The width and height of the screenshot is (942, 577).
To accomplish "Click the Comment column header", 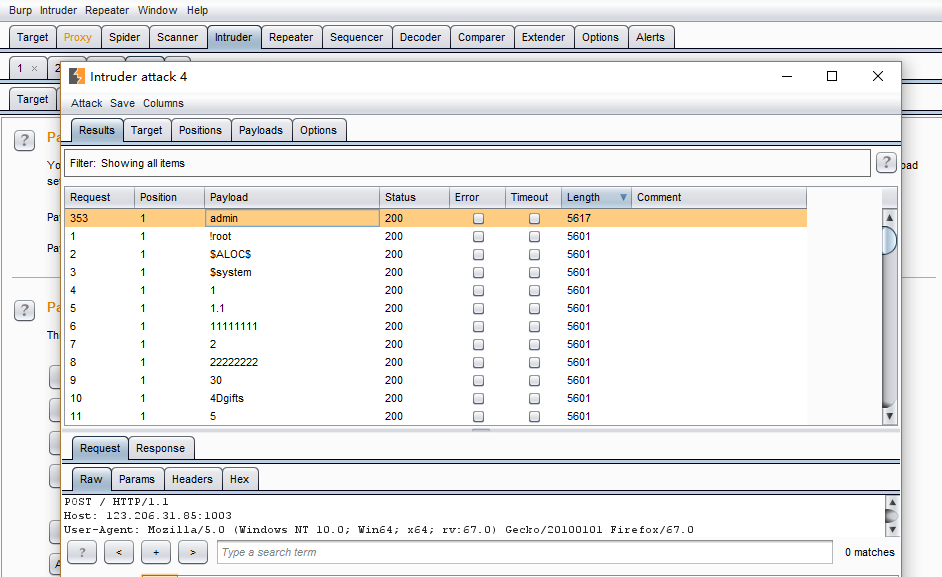I will click(x=719, y=197).
